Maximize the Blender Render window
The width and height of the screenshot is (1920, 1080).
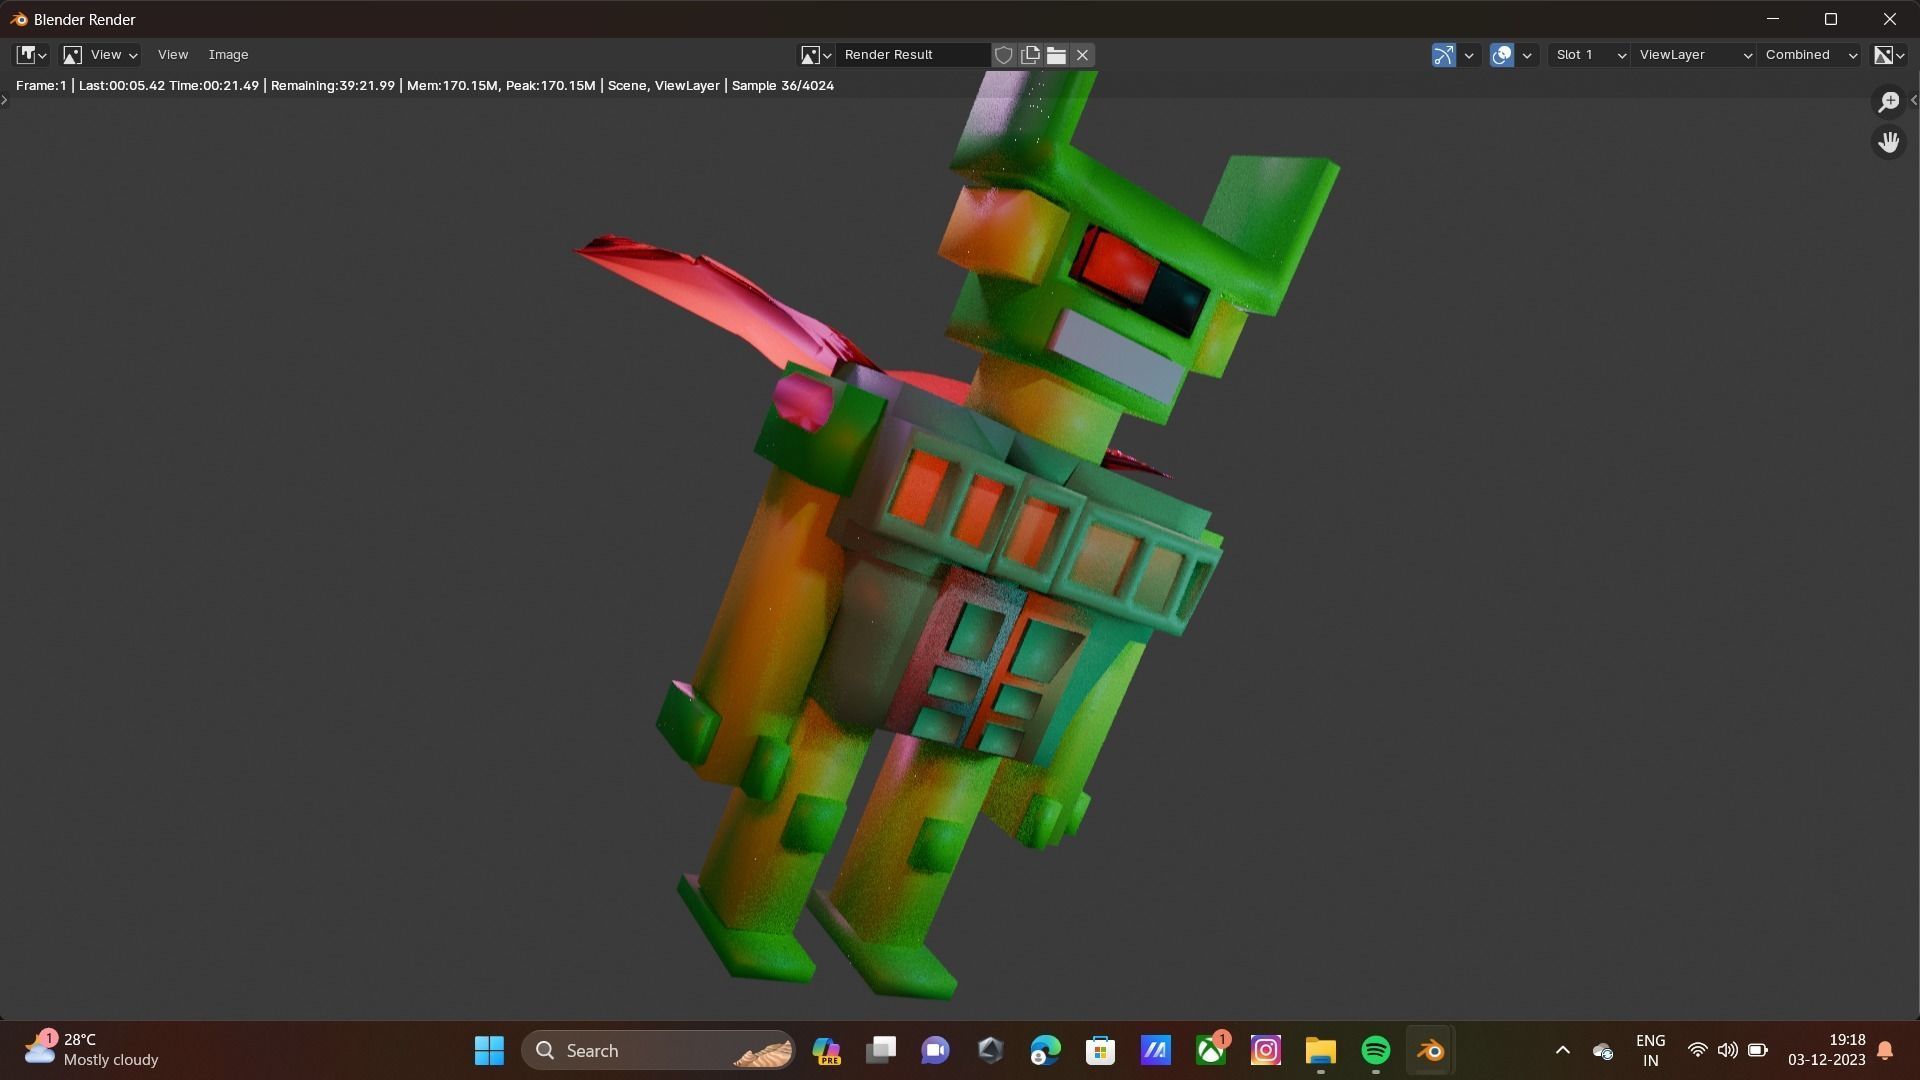pos(1831,19)
